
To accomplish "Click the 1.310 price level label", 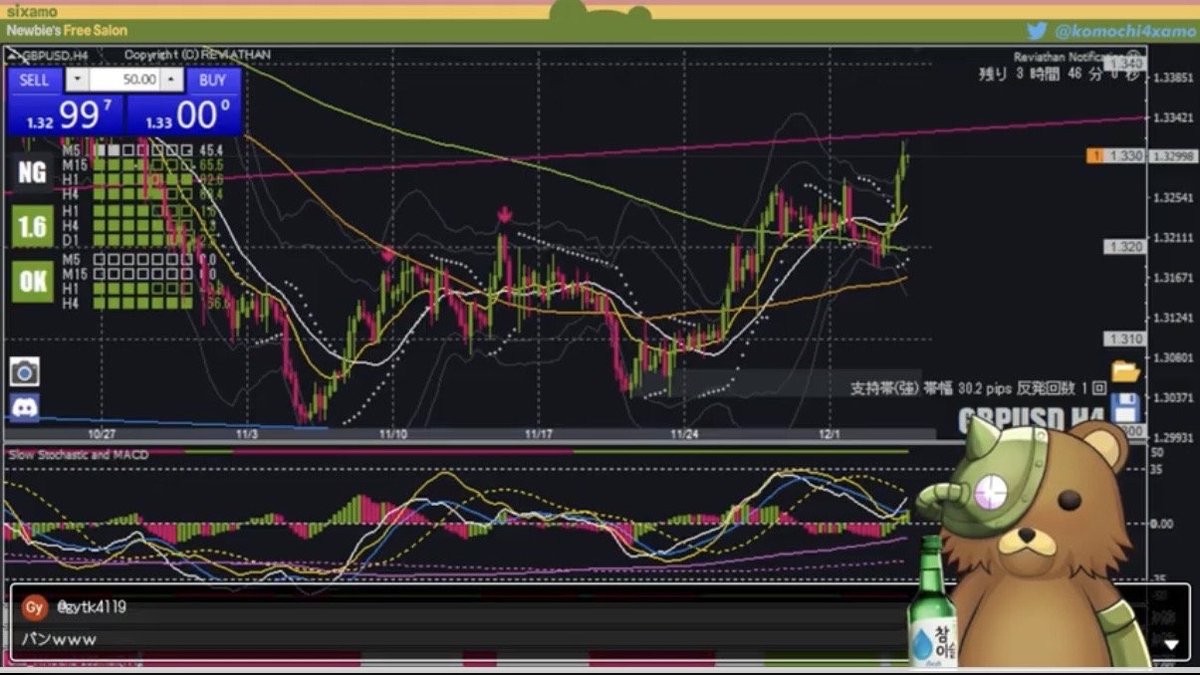I will (x=1125, y=338).
